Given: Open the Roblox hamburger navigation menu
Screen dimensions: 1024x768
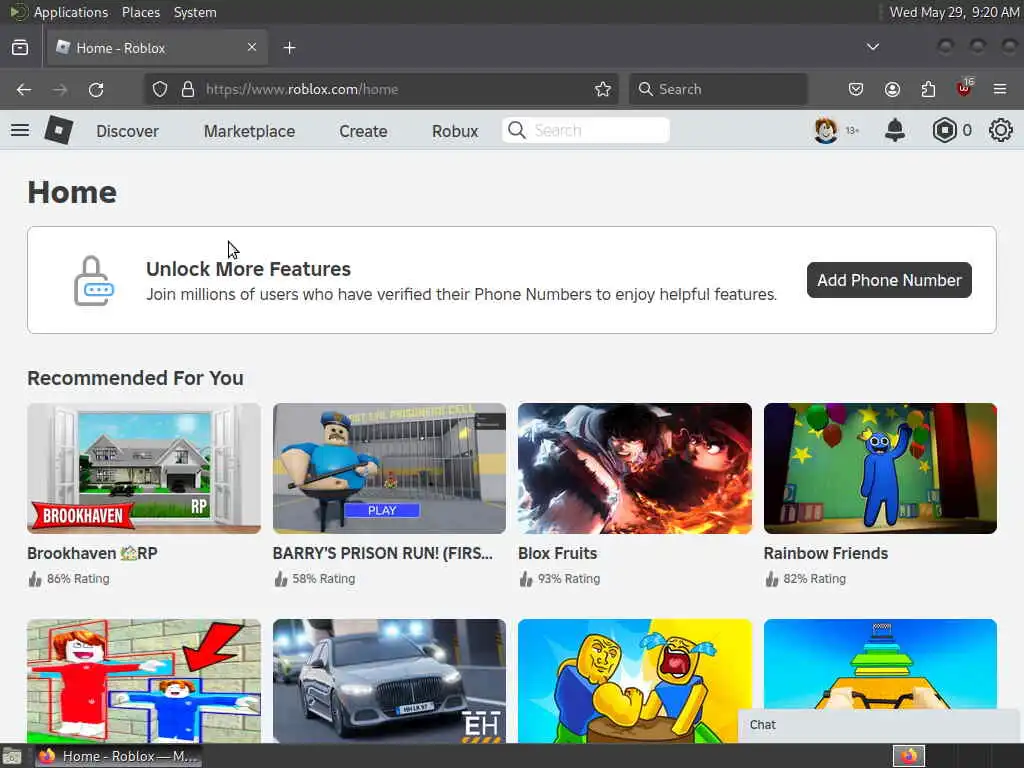Looking at the screenshot, I should (x=20, y=131).
